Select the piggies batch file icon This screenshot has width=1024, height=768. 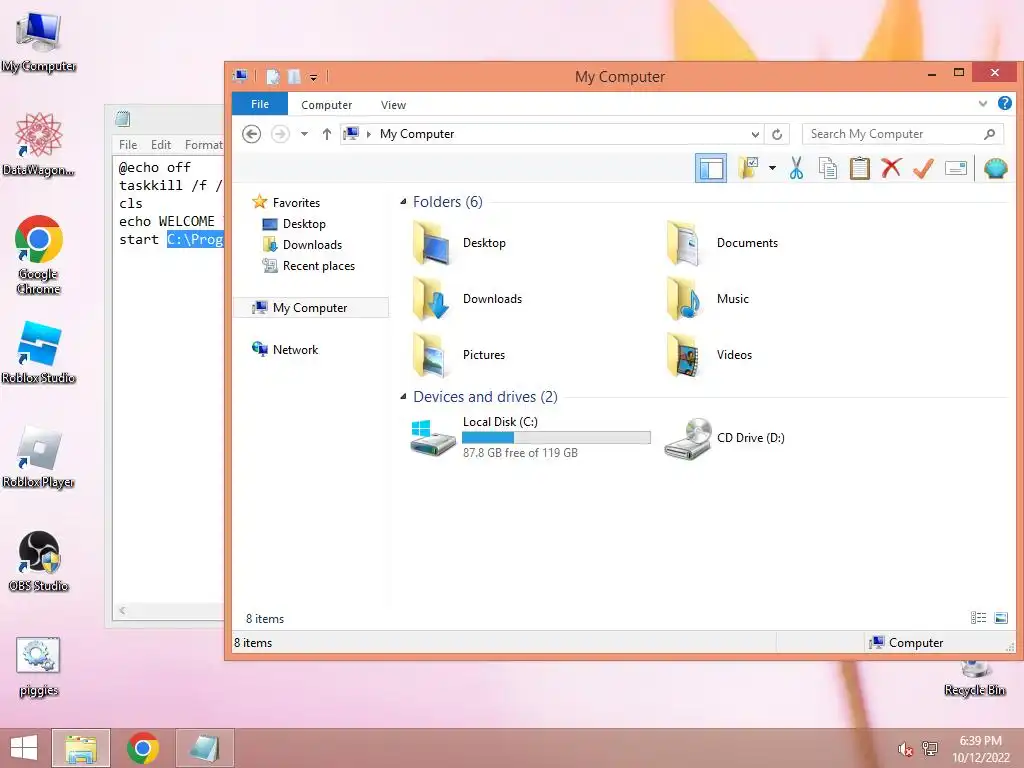[39, 667]
